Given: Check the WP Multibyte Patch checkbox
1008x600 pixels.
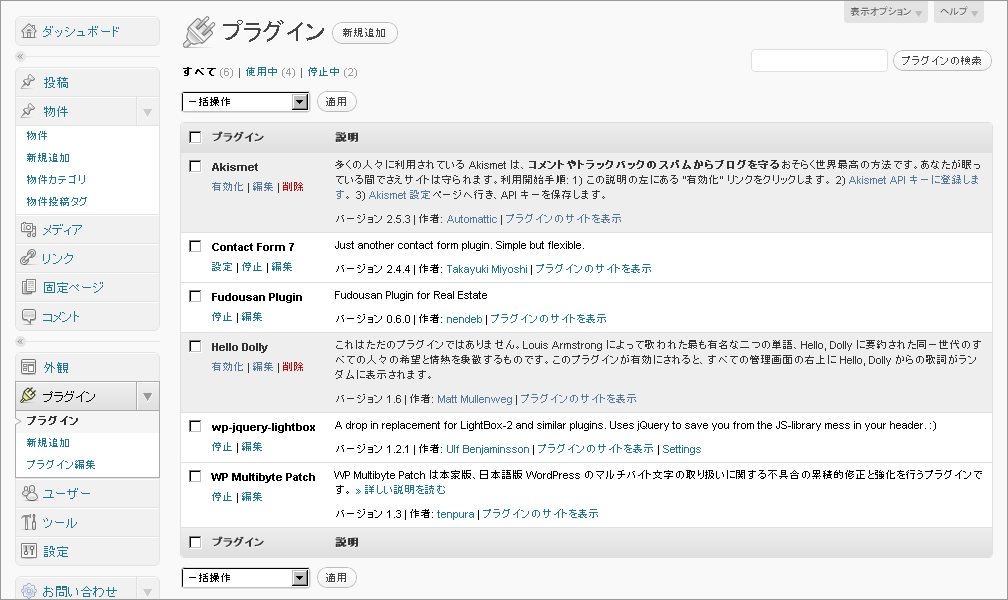Looking at the screenshot, I should pyautogui.click(x=195, y=477).
